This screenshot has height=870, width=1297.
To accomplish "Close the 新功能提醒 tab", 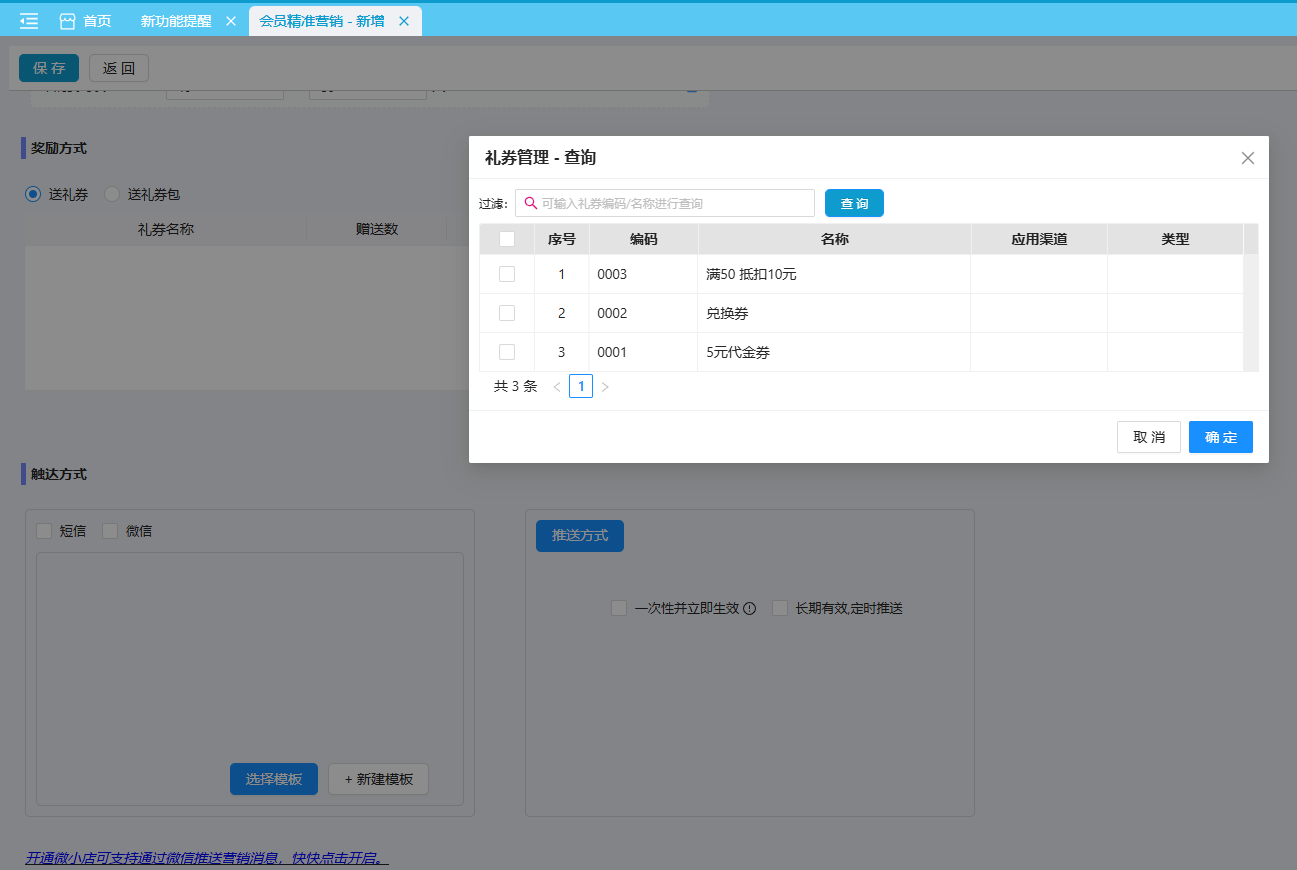I will click(231, 21).
